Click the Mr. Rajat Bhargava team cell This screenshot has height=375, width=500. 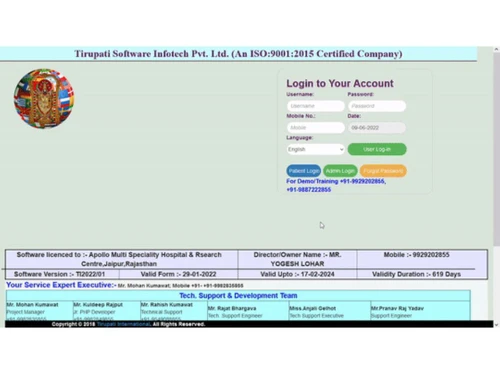point(248,311)
